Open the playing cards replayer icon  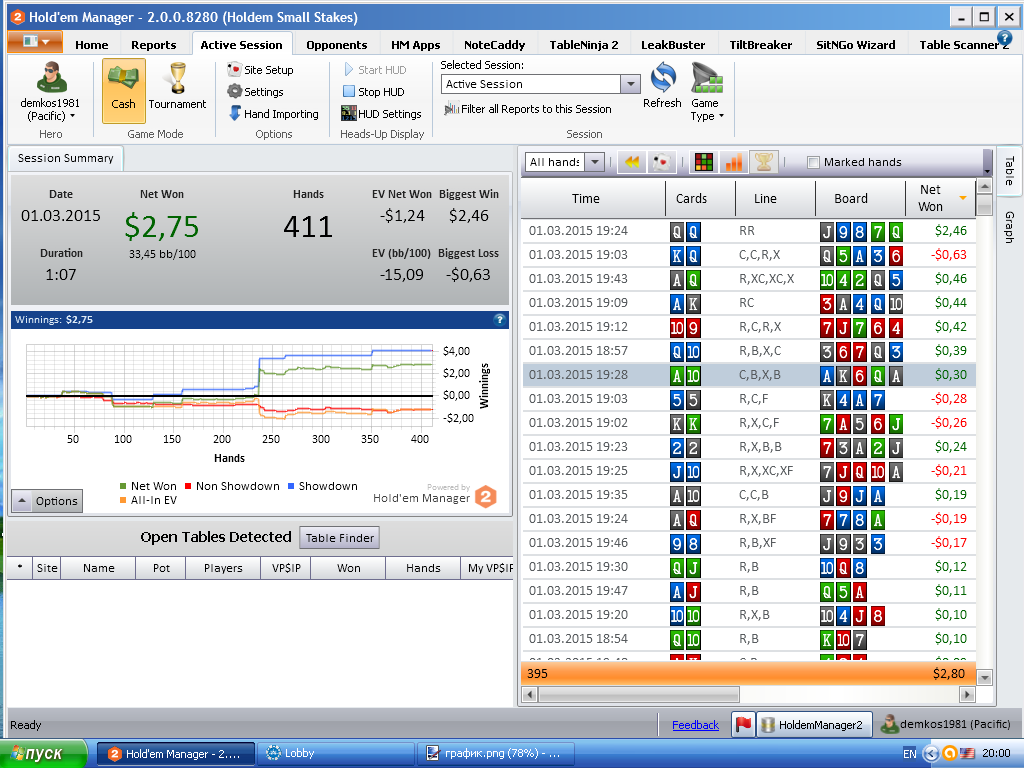[662, 162]
